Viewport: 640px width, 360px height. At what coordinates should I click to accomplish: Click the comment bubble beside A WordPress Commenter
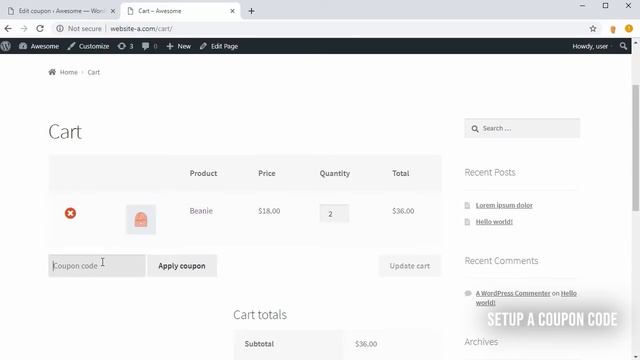(468, 293)
